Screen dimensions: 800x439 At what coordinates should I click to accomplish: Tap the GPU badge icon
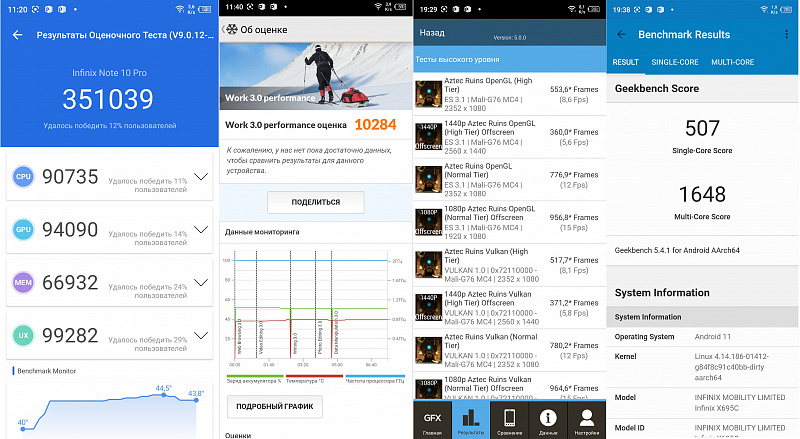point(23,230)
